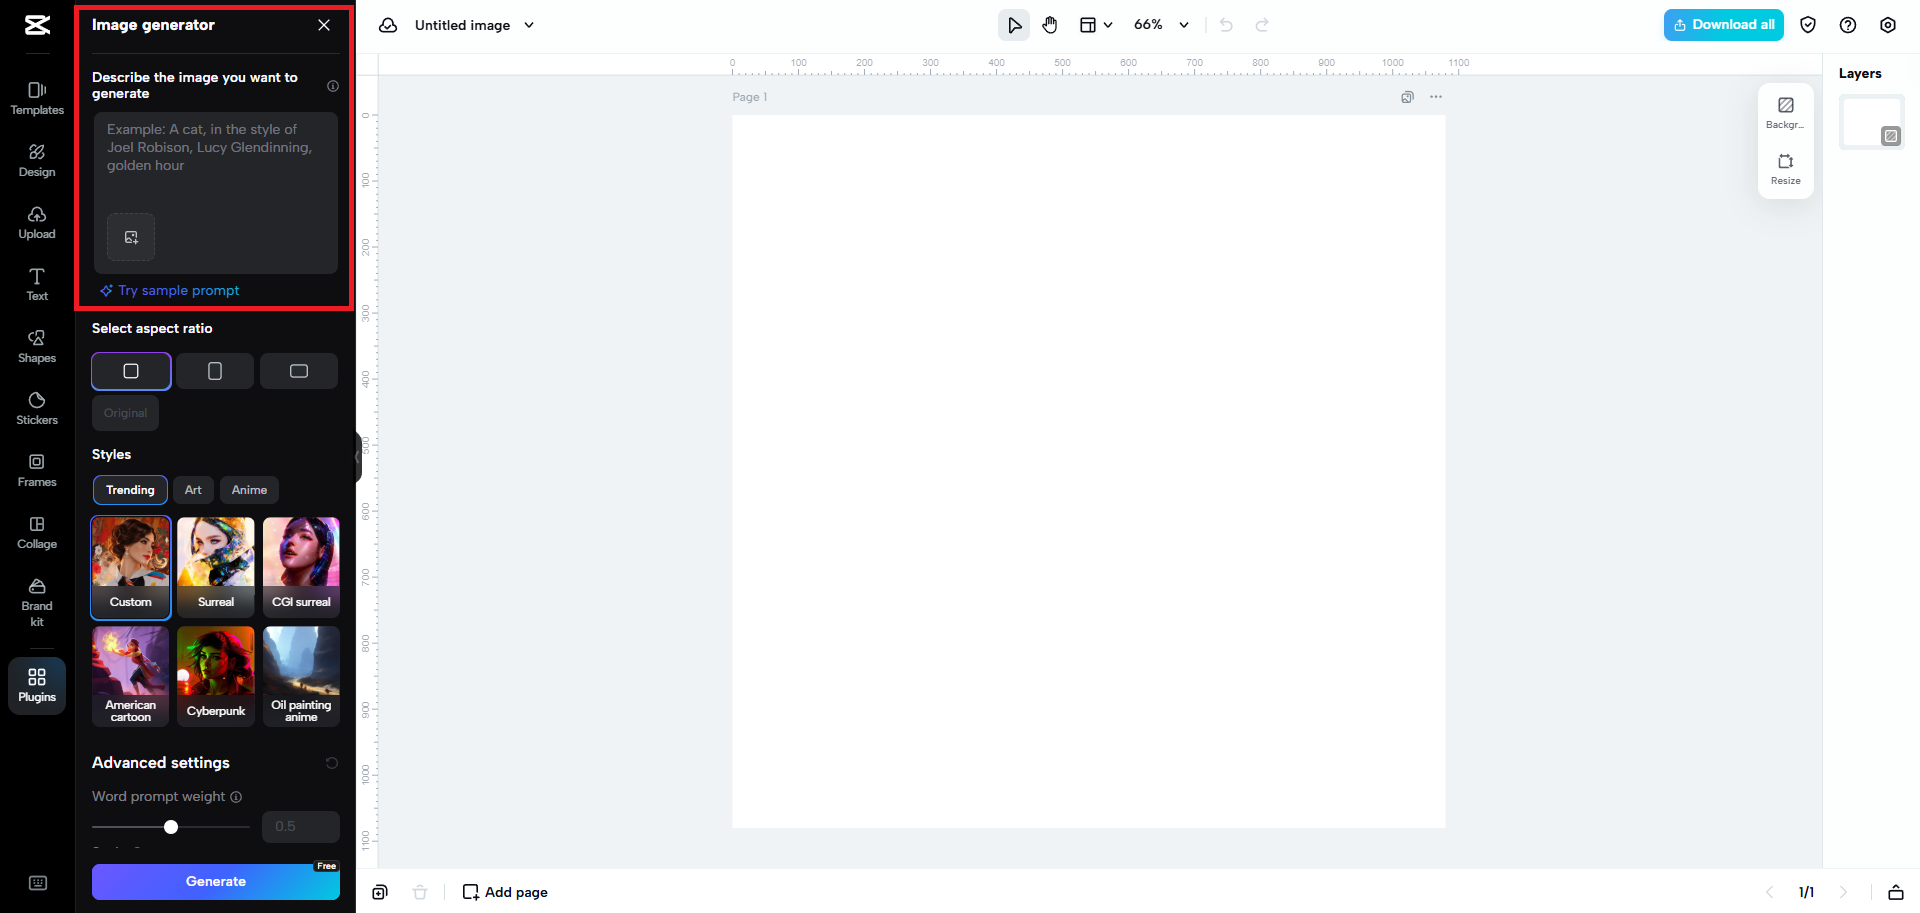1920x913 pixels.
Task: Select the Text tool
Action: (x=36, y=284)
